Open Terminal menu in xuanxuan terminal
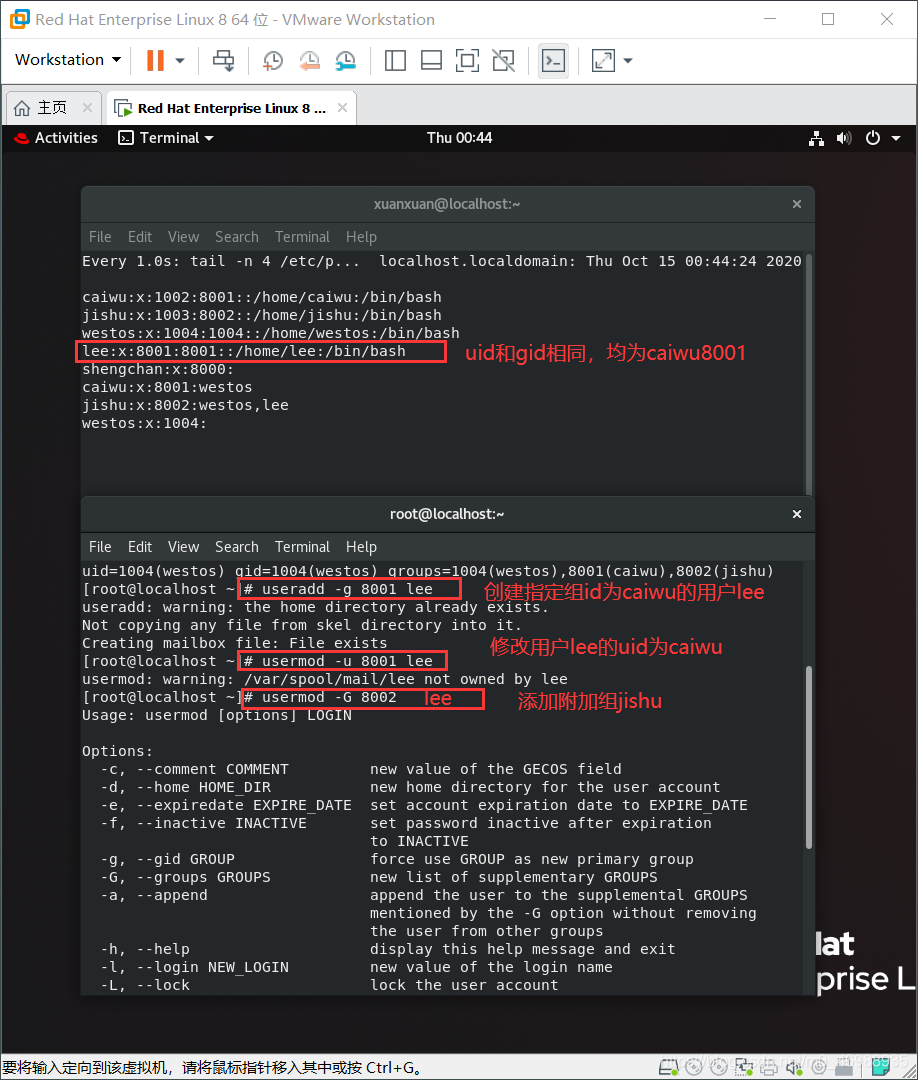918x1080 pixels. tap(302, 237)
